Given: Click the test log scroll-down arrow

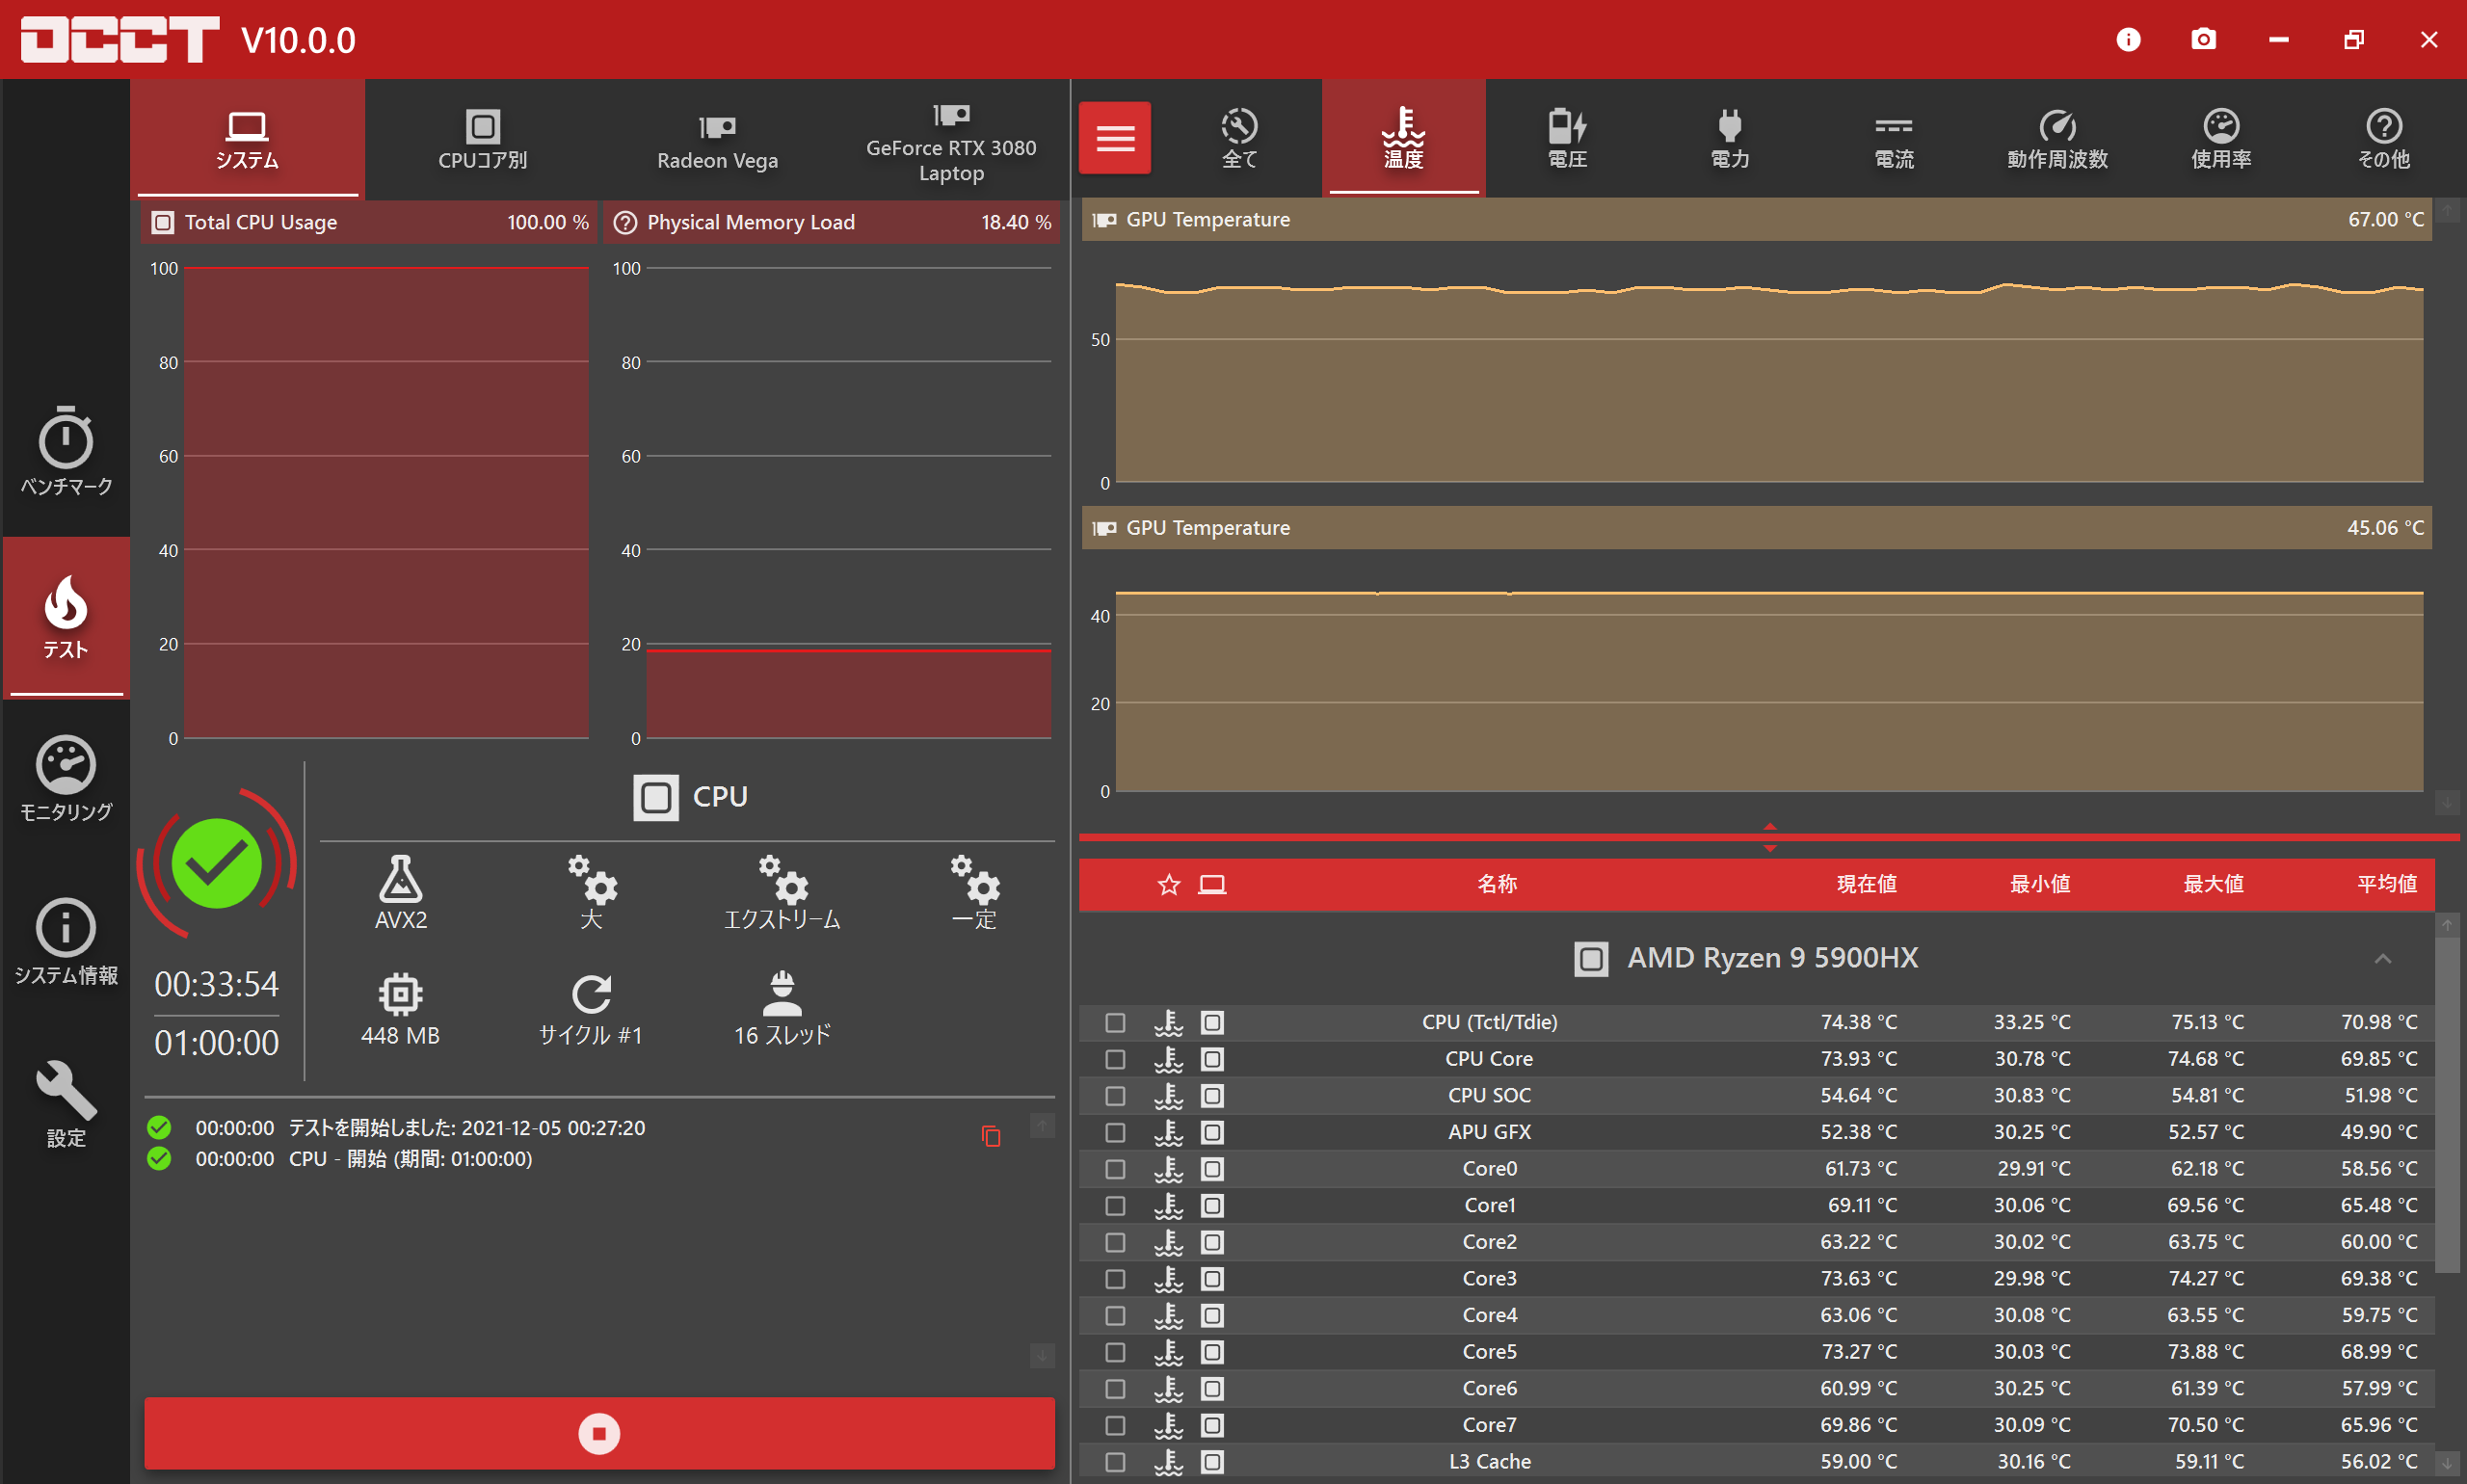Looking at the screenshot, I should [1042, 1355].
